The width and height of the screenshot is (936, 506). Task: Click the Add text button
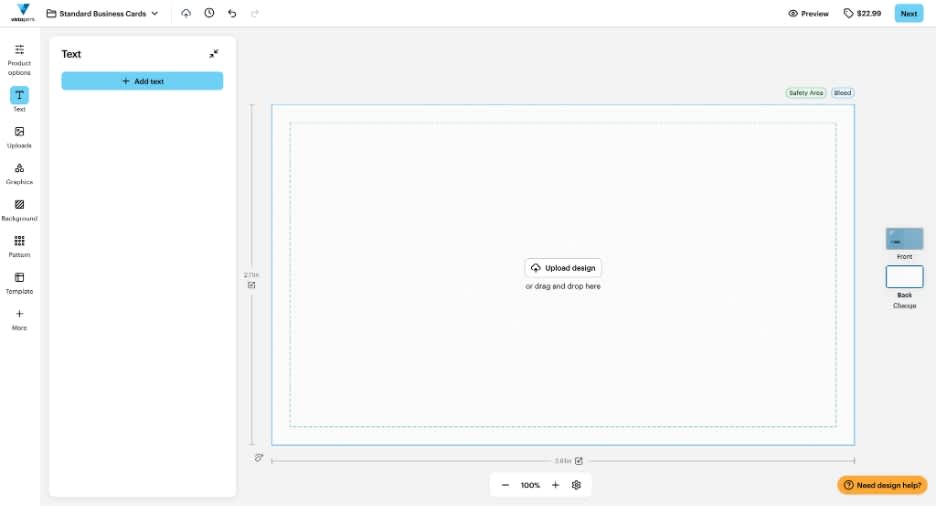click(x=142, y=81)
